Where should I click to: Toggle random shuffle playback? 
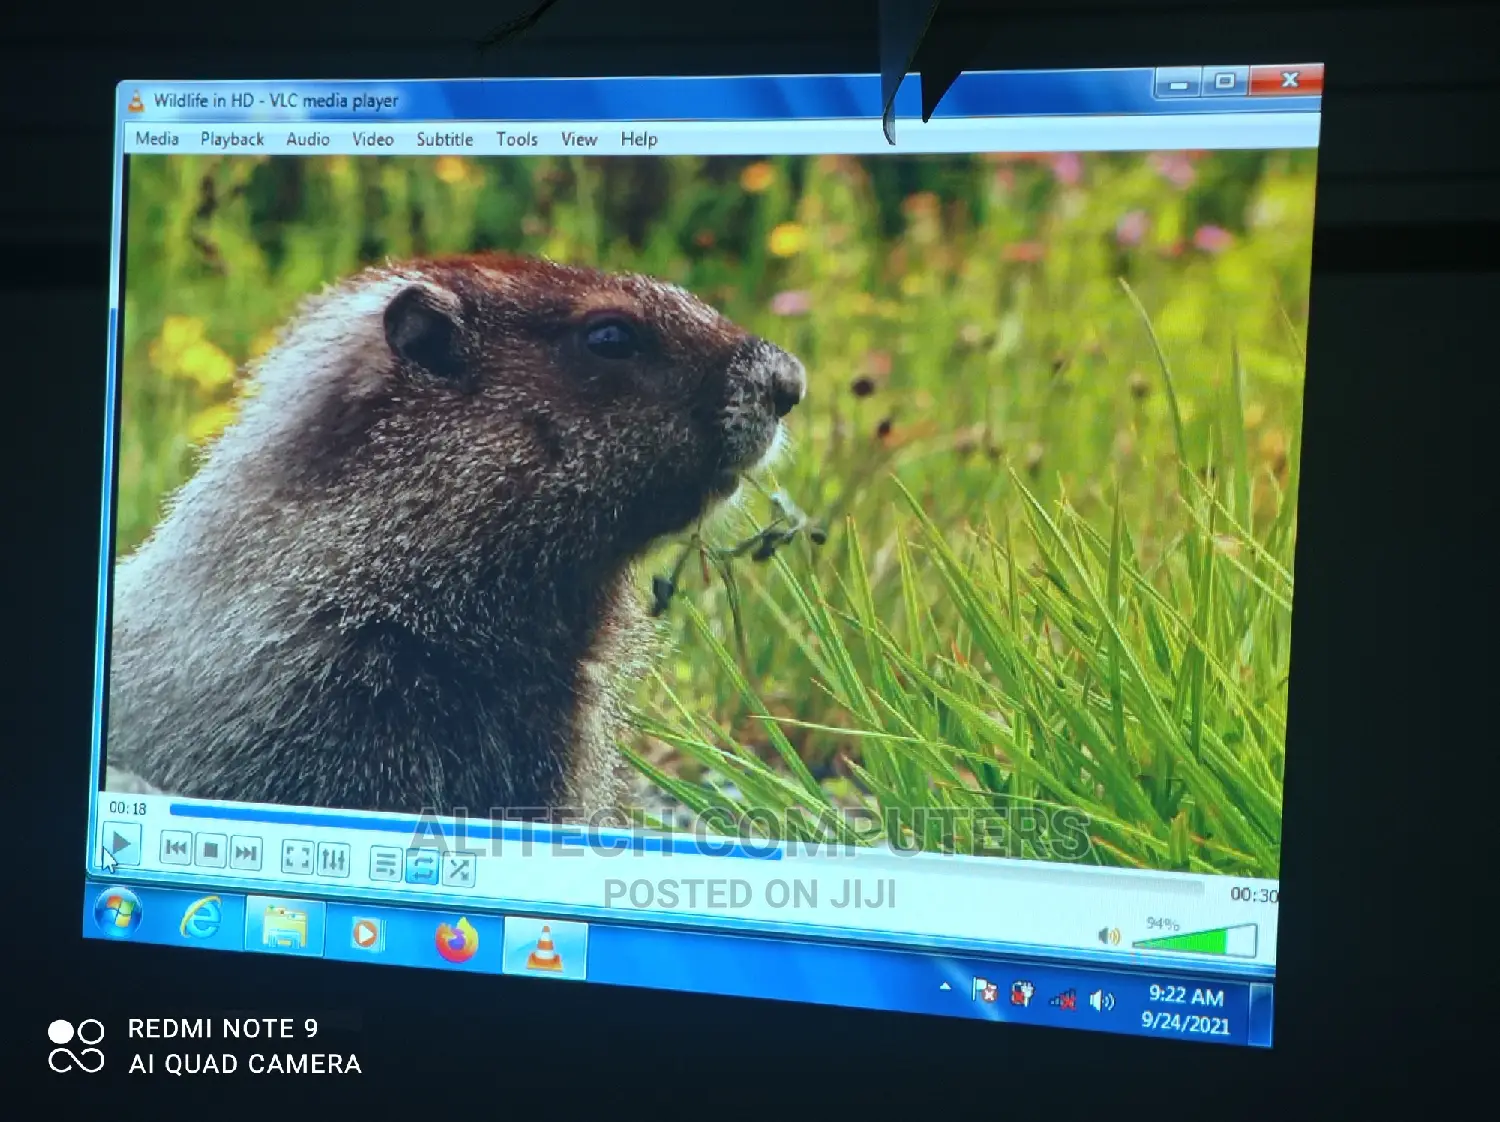[x=458, y=870]
